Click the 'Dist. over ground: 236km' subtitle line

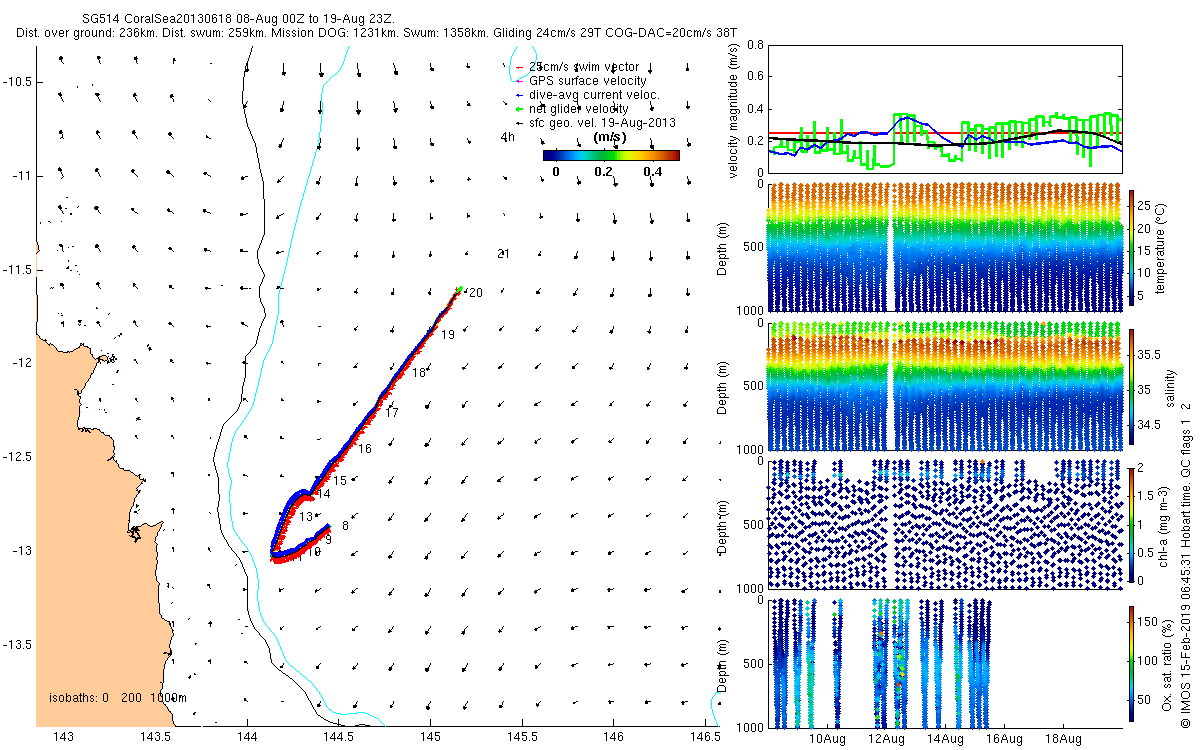tap(376, 33)
